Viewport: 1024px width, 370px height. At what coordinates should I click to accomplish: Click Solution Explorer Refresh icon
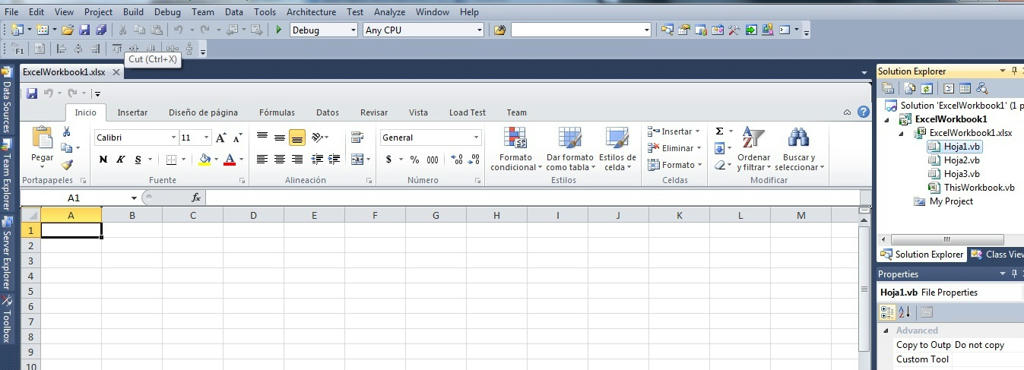coord(927,88)
